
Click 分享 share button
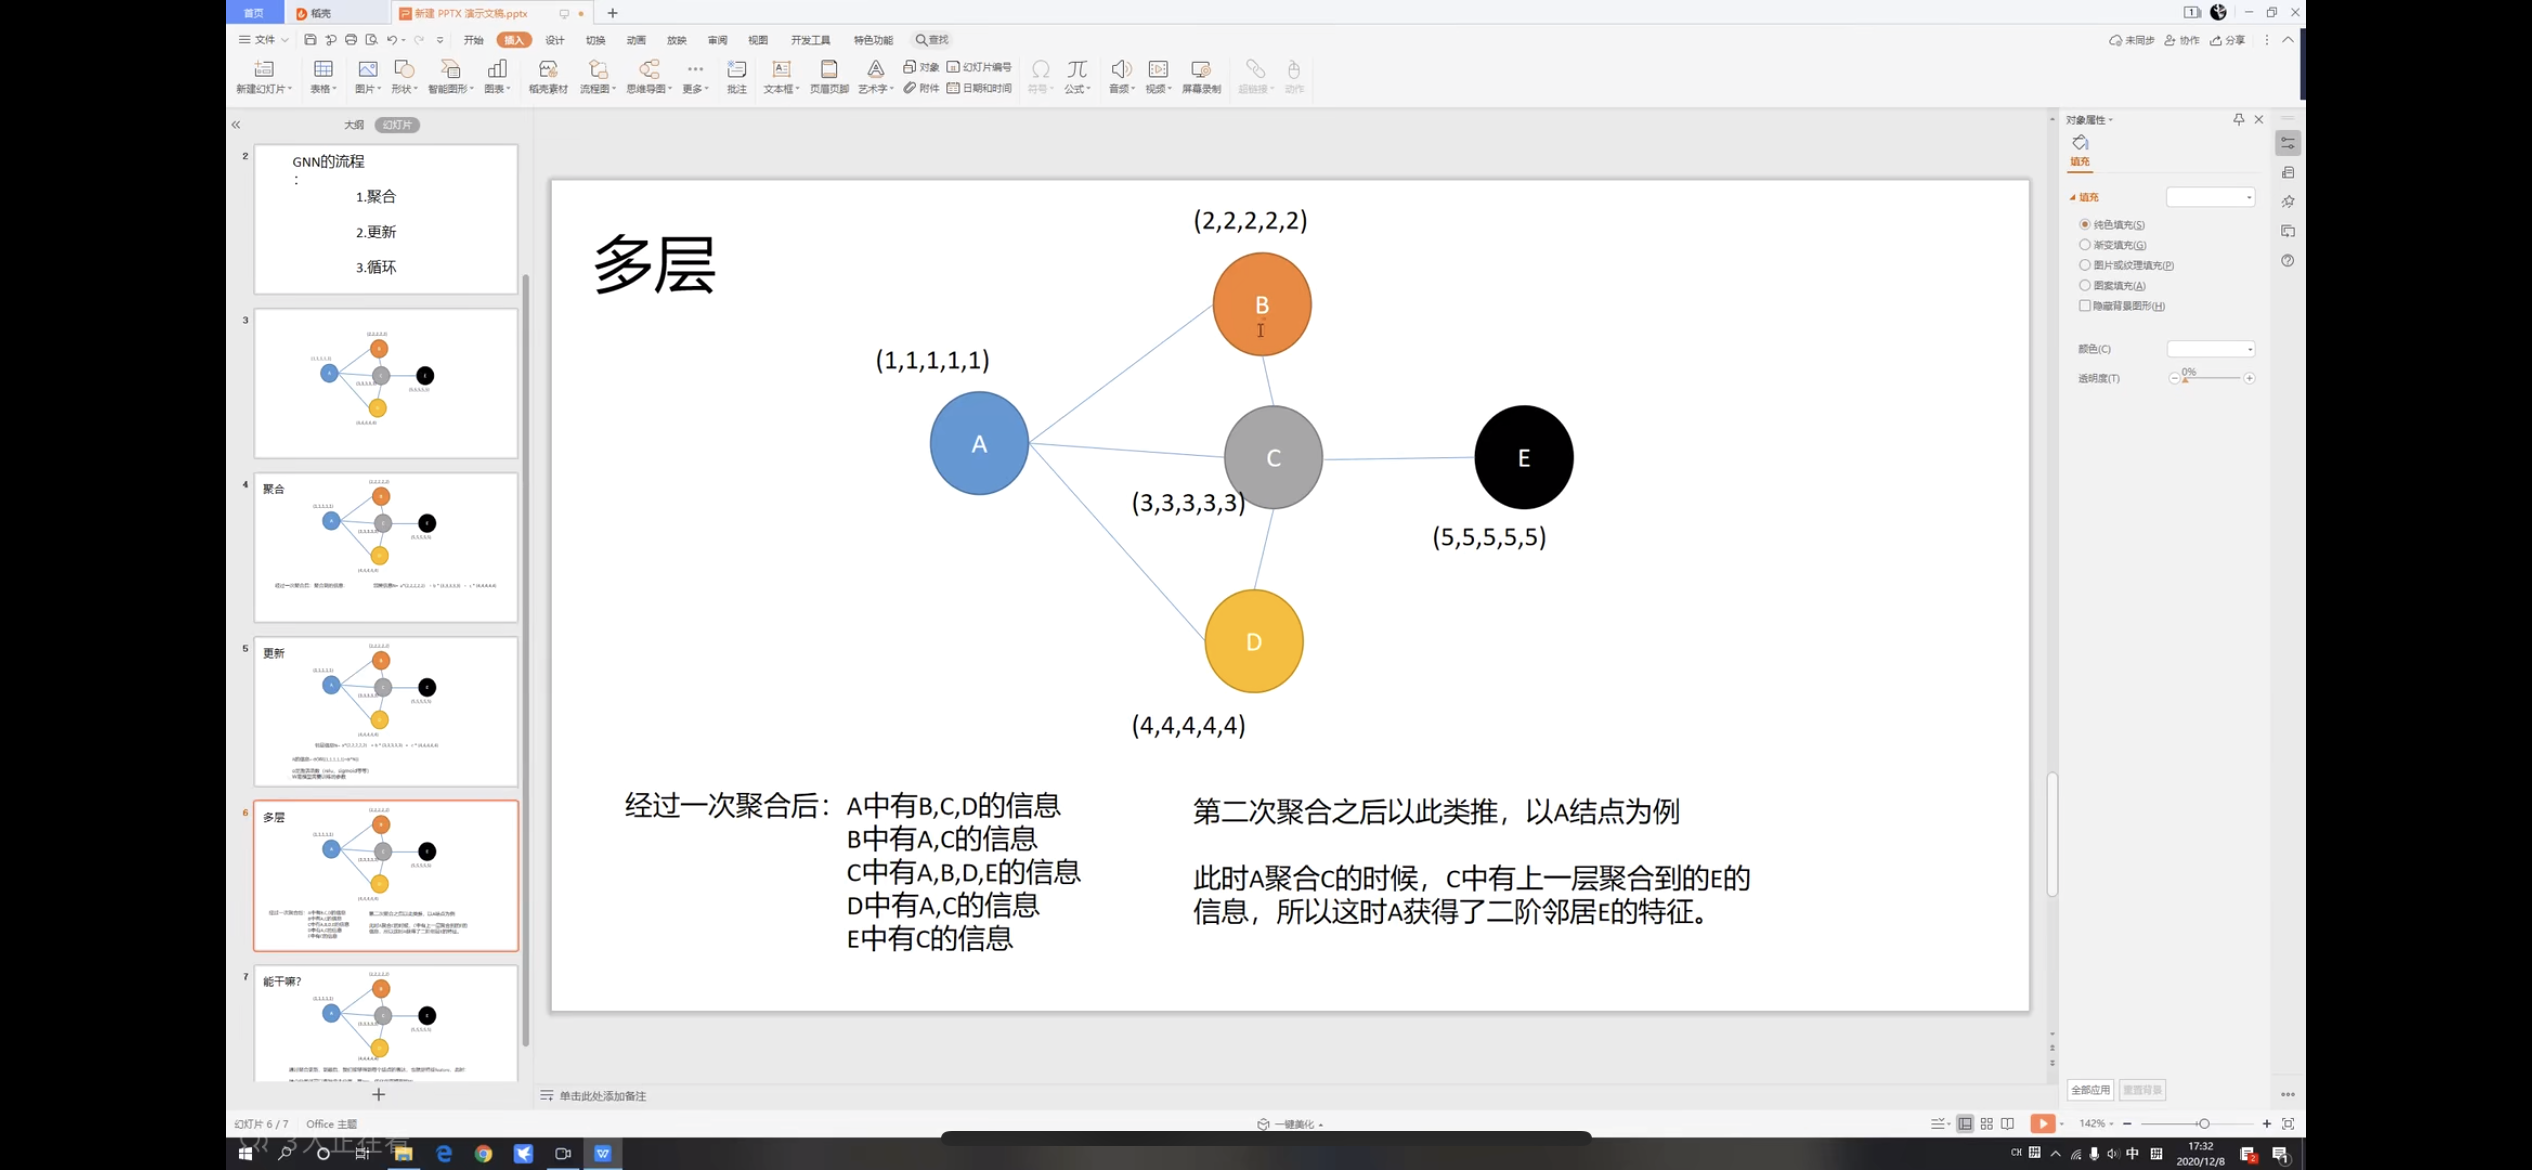pyautogui.click(x=2228, y=40)
